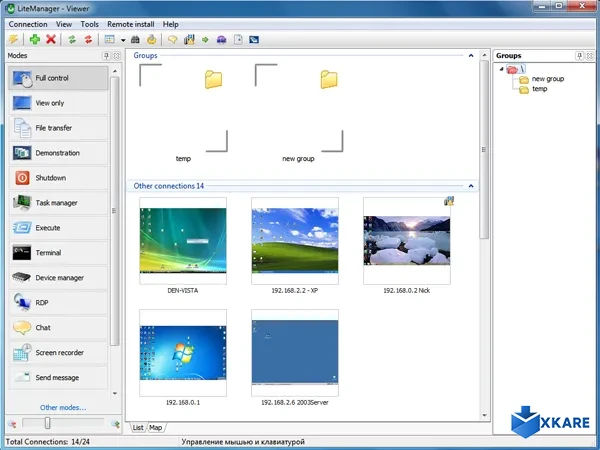
Task: Click the small green arrow toolbar icon
Action: click(x=205, y=40)
